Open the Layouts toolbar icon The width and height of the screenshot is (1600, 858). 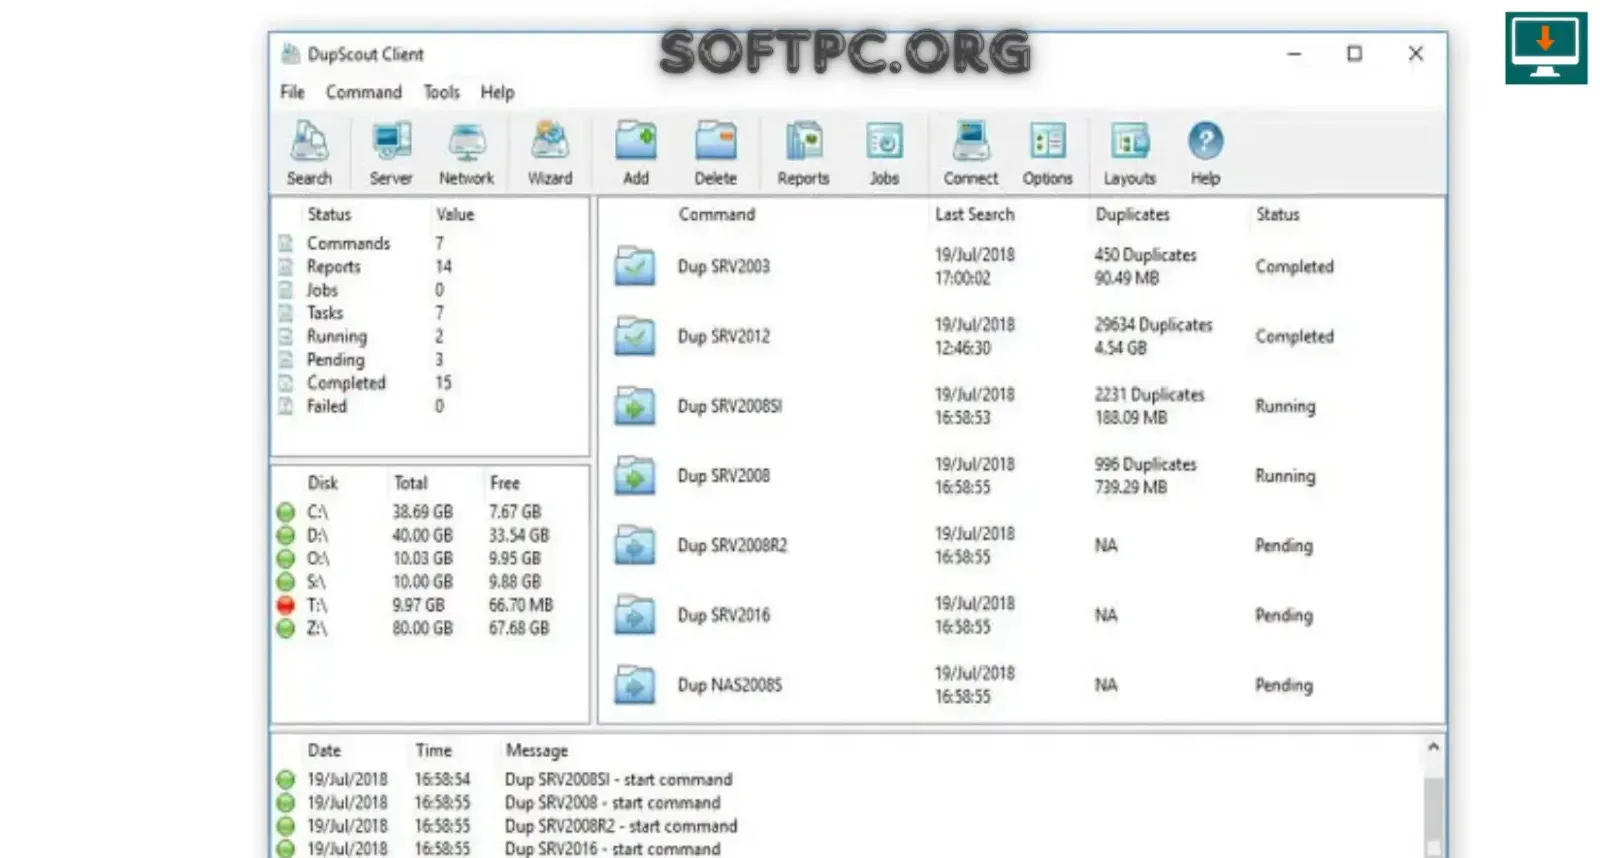(x=1130, y=152)
